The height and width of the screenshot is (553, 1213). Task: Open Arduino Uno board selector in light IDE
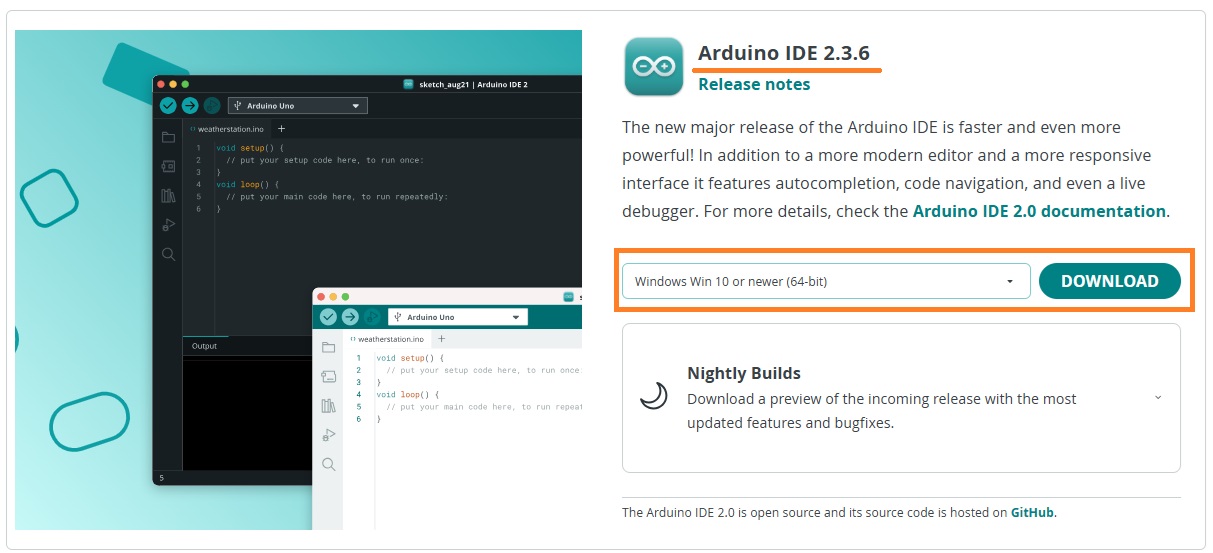click(458, 317)
